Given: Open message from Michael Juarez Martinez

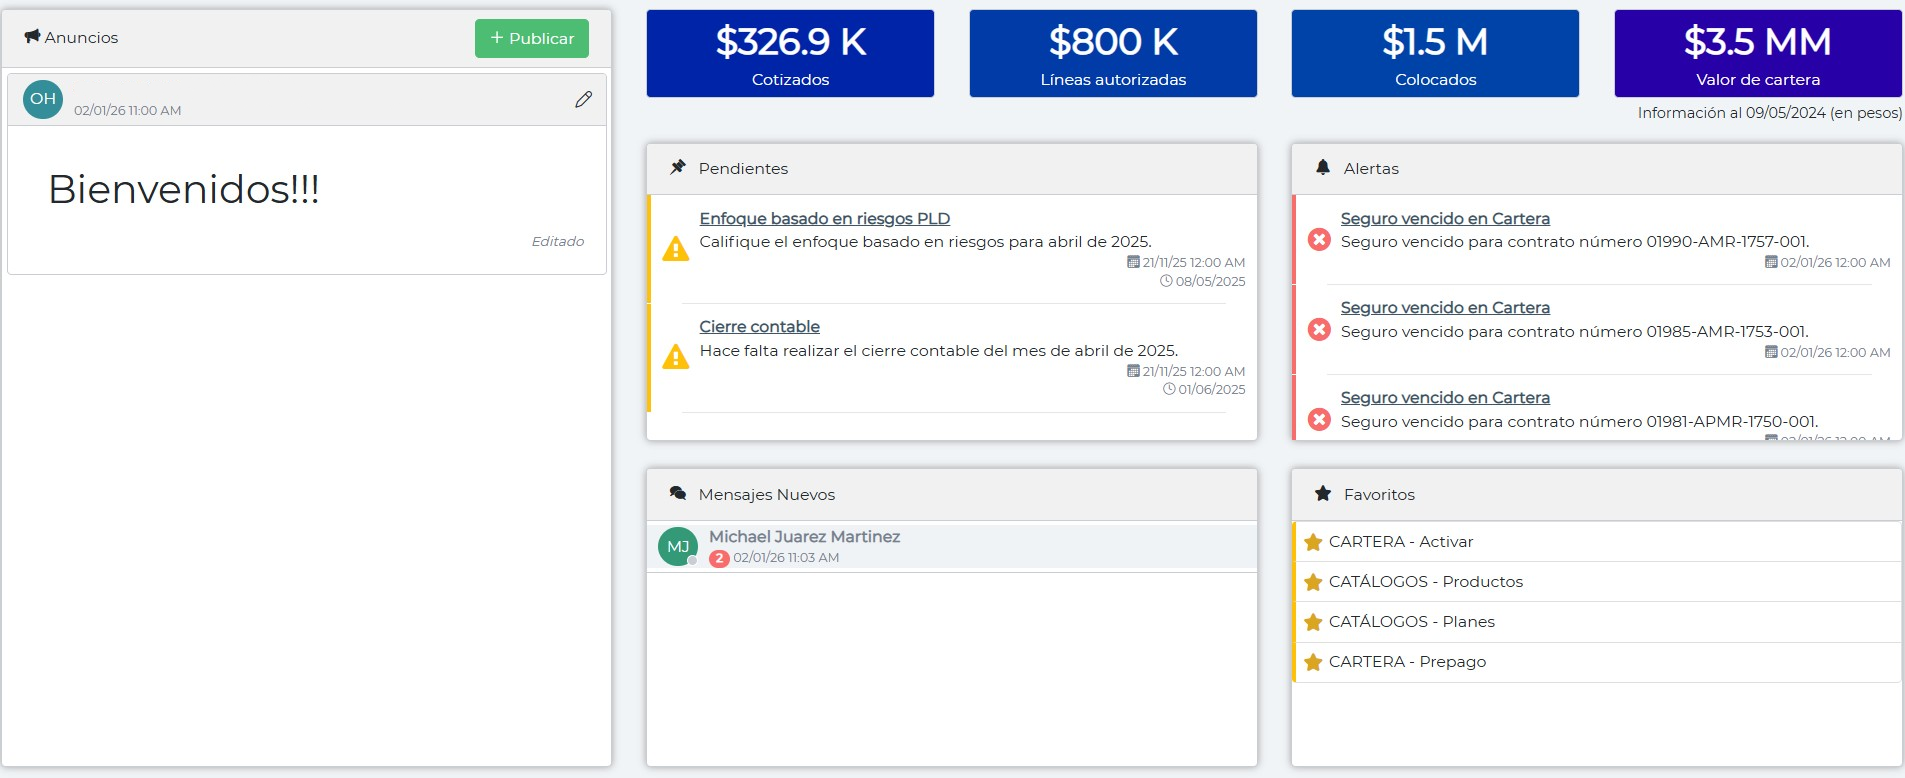Looking at the screenshot, I should [x=804, y=537].
